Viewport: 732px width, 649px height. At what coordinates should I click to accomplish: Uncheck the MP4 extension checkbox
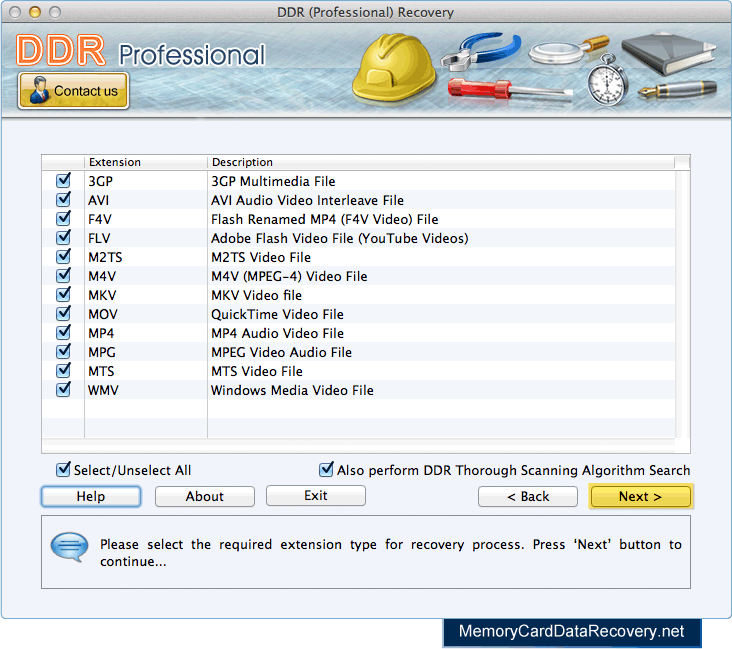(x=63, y=332)
